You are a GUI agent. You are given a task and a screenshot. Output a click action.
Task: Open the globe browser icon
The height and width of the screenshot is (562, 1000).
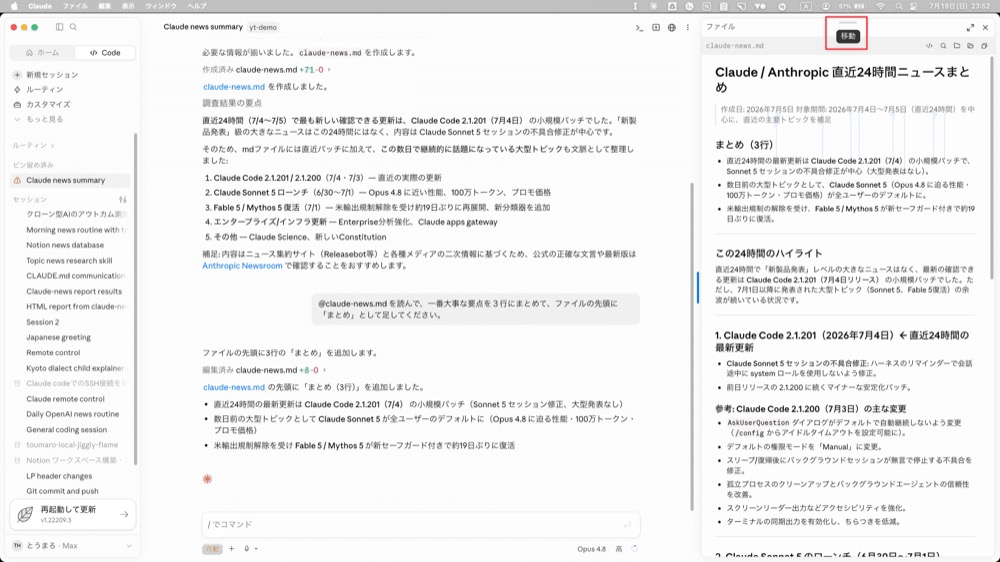(672, 27)
